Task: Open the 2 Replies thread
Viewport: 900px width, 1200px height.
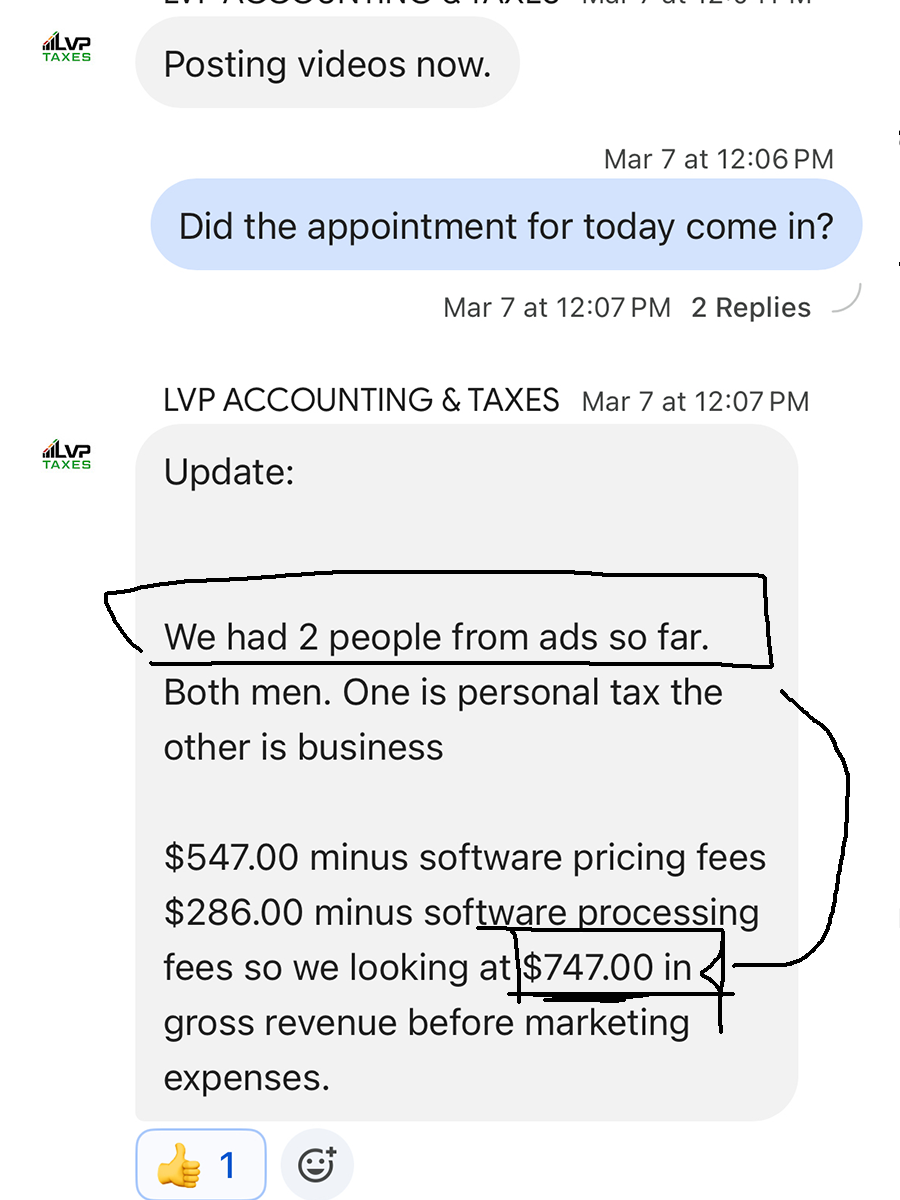Action: click(x=751, y=307)
